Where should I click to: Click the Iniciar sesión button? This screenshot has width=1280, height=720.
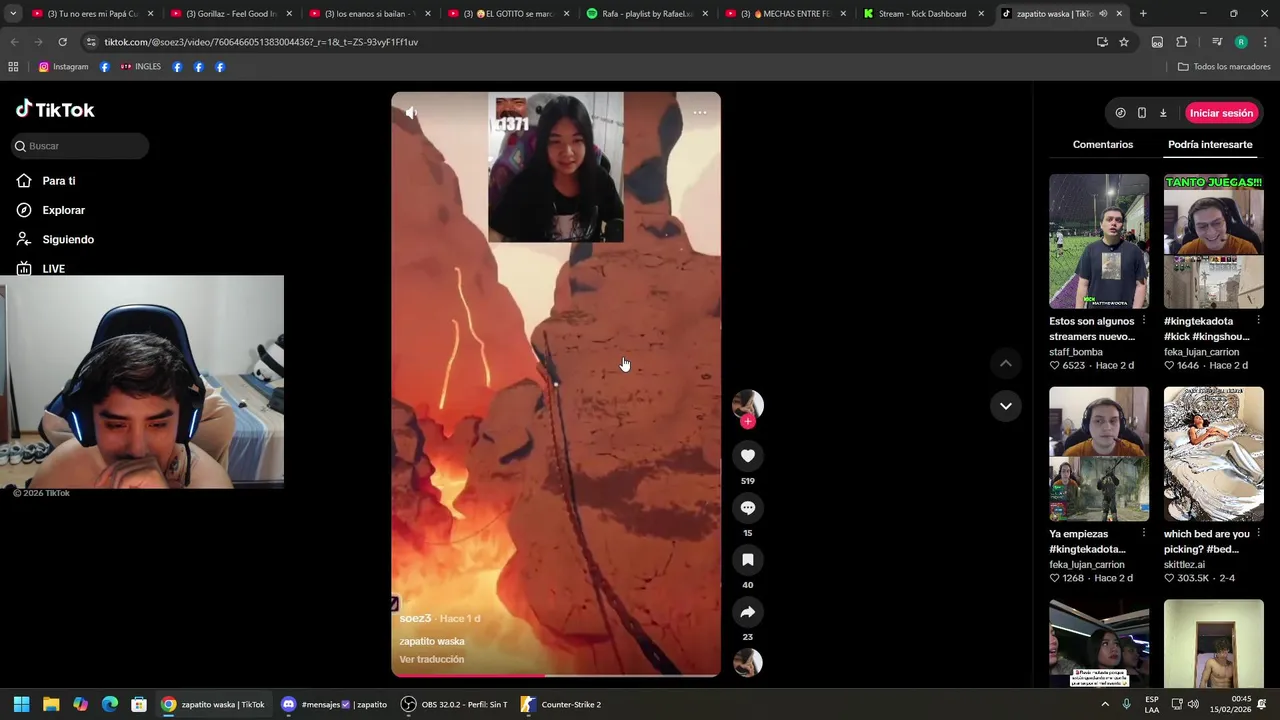point(1221,113)
